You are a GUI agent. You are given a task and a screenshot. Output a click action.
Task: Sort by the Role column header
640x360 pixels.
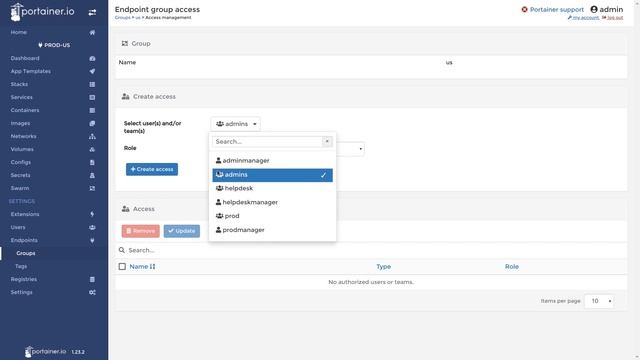click(511, 267)
